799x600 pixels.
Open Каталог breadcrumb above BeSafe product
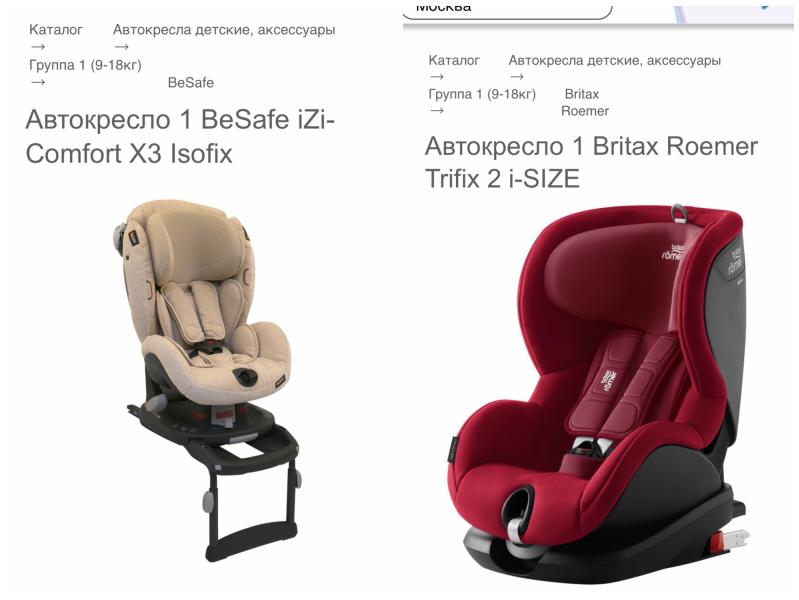point(56,30)
